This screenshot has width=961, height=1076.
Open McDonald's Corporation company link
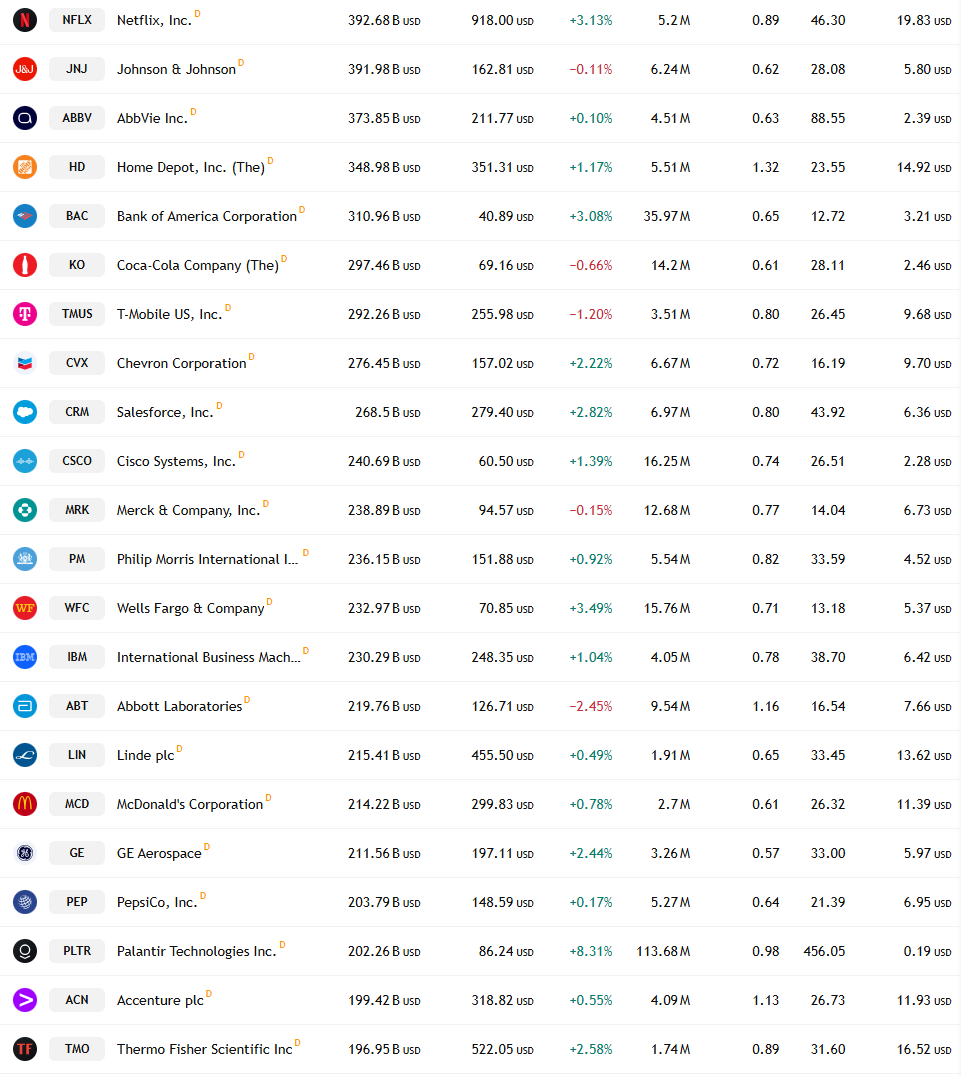[189, 804]
